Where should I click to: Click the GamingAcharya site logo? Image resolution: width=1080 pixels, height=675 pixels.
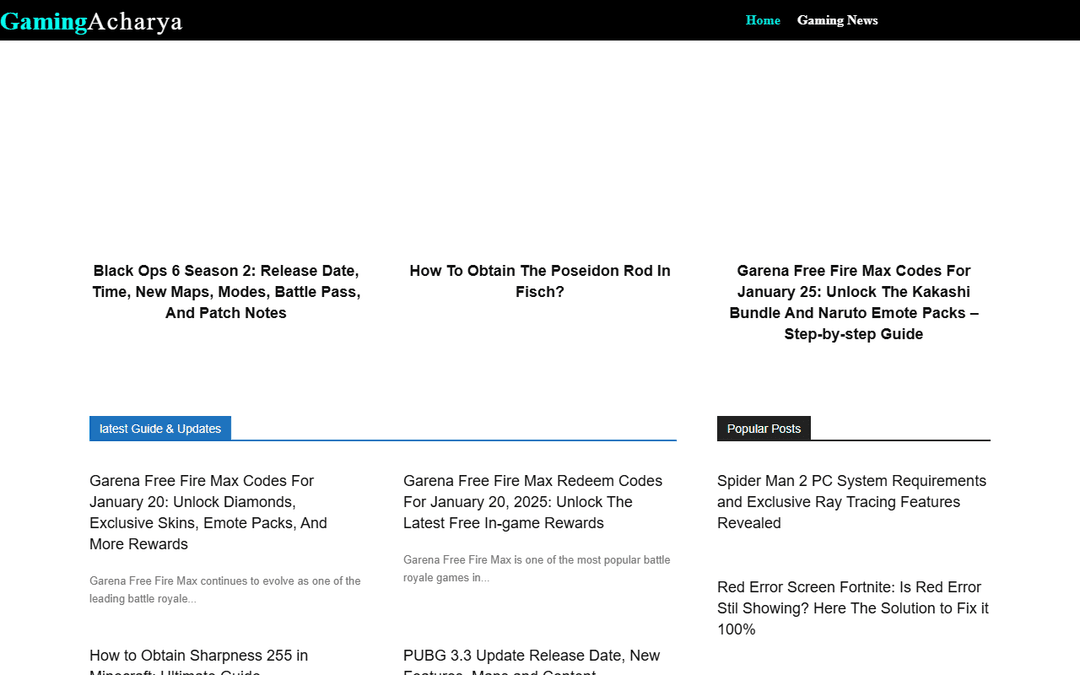pyautogui.click(x=92, y=21)
